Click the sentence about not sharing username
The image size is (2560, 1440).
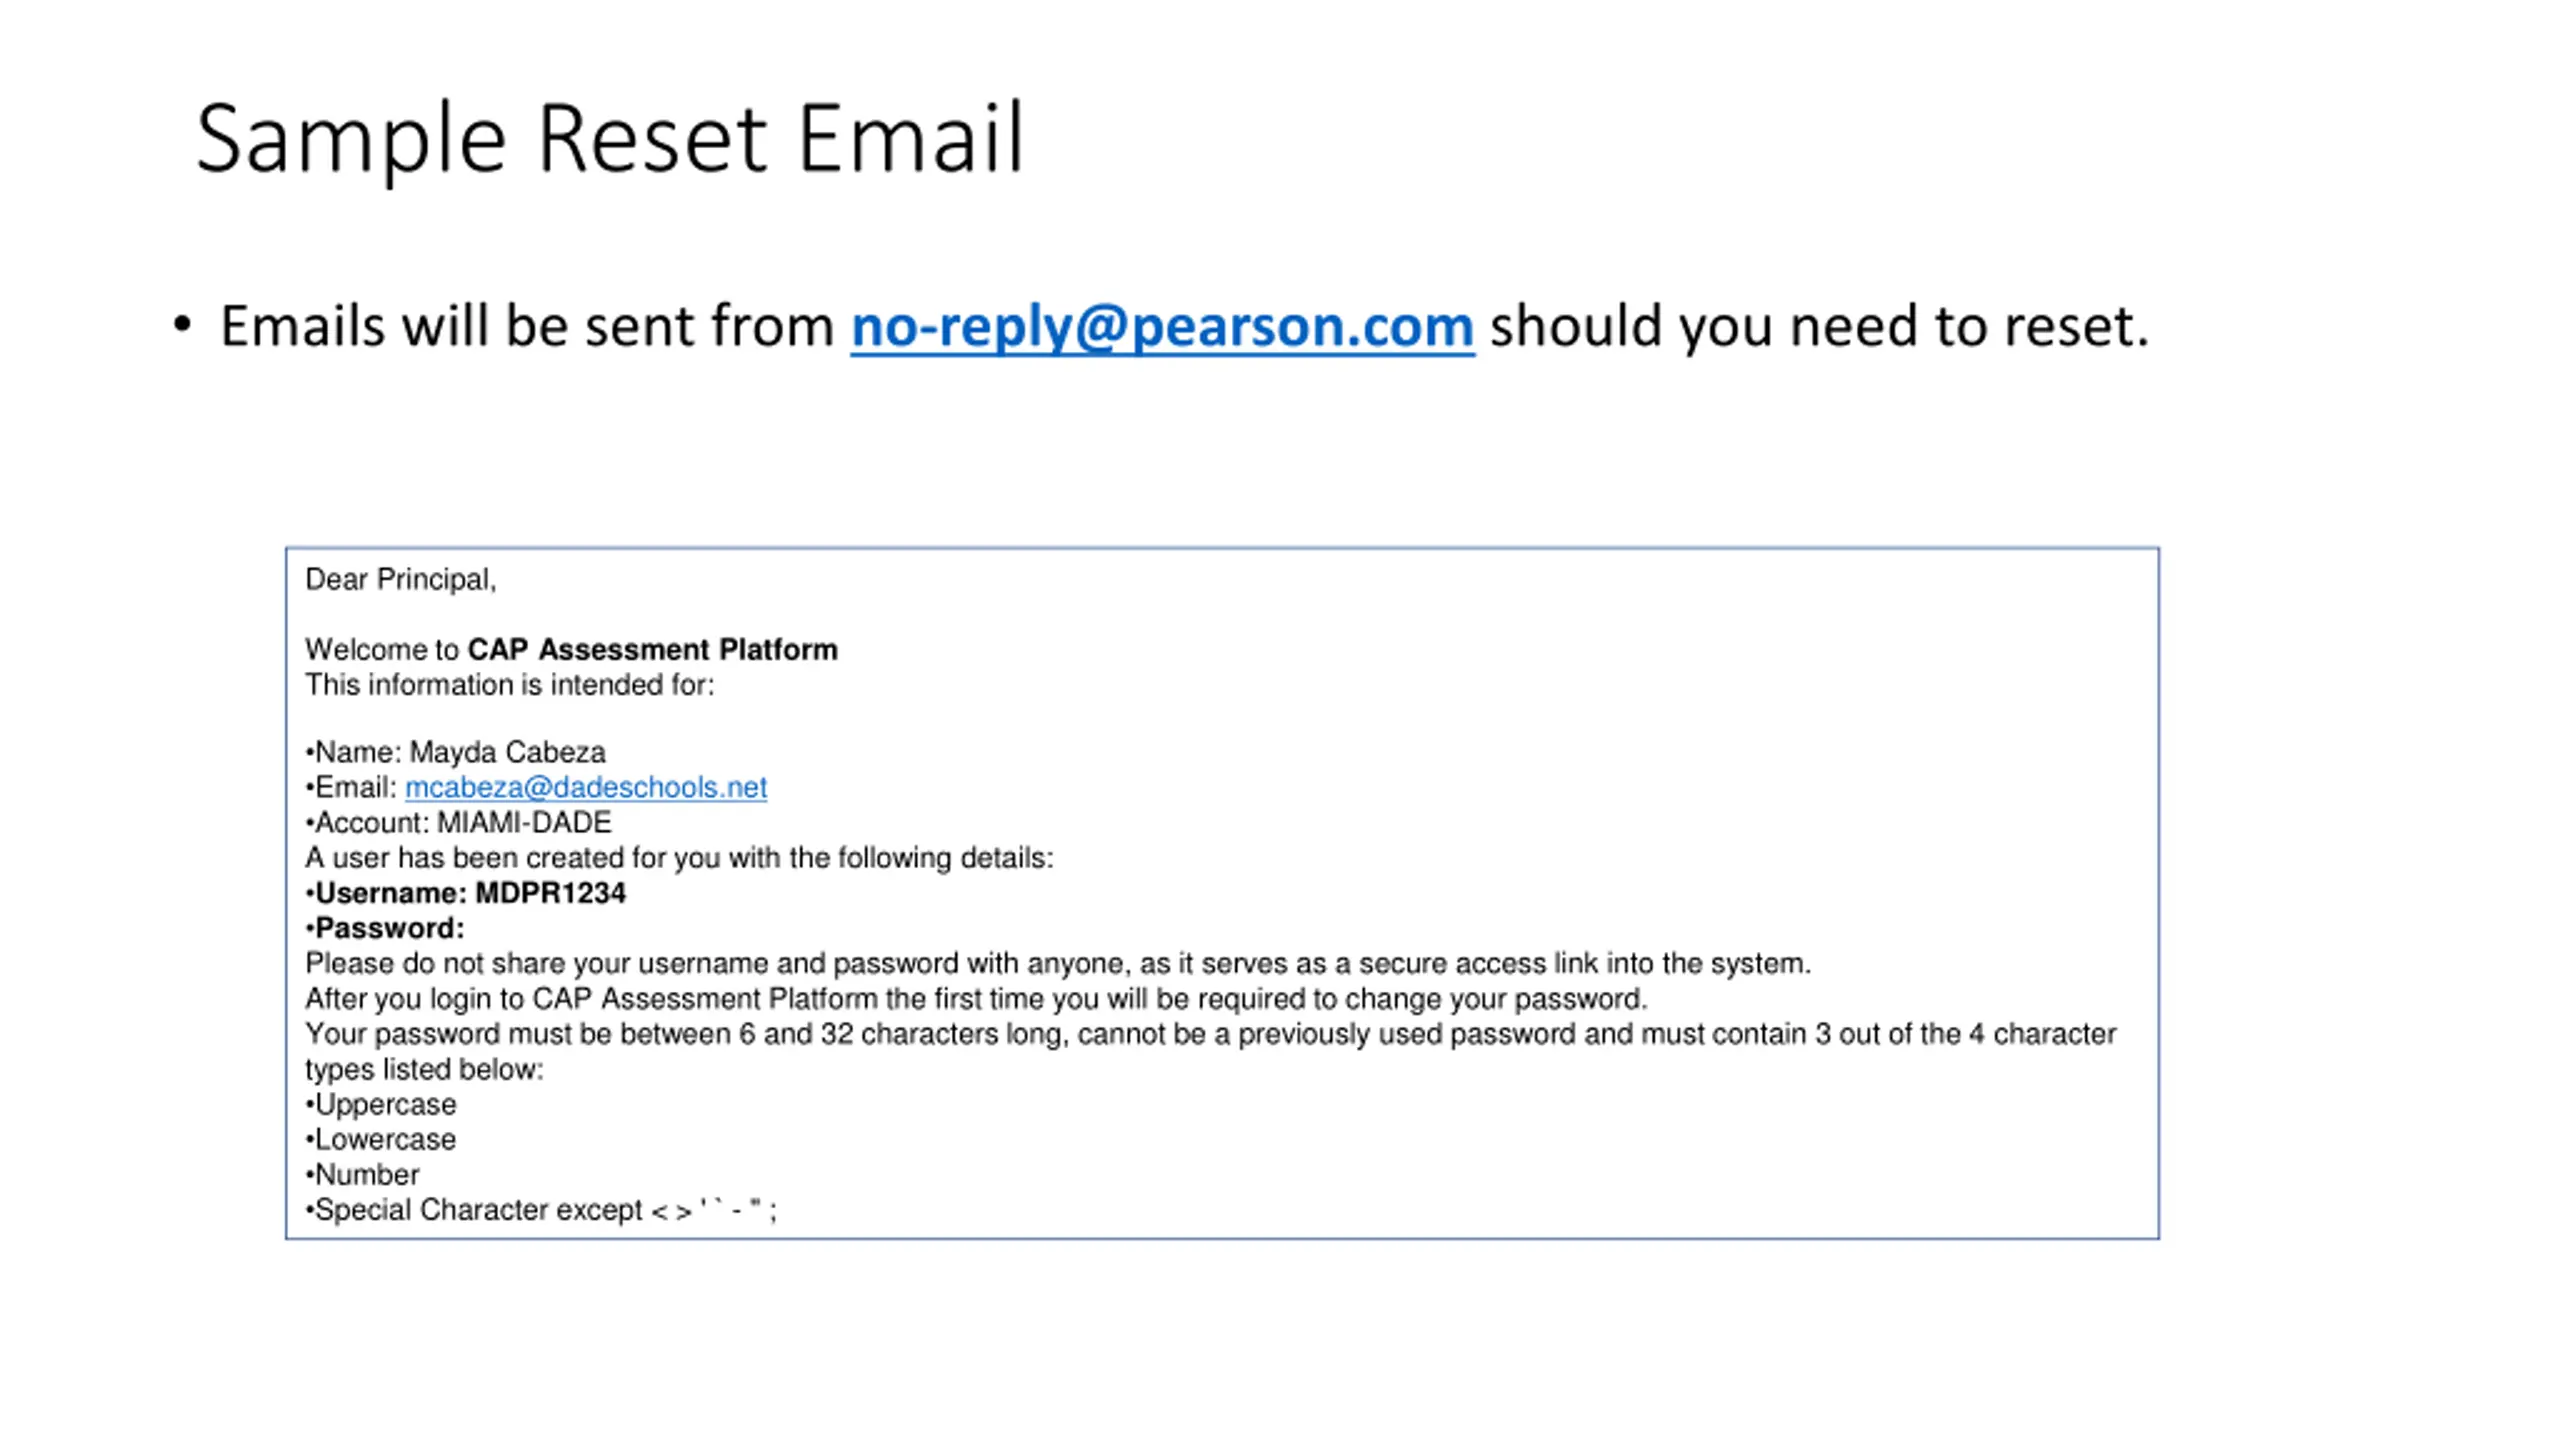(x=1058, y=963)
